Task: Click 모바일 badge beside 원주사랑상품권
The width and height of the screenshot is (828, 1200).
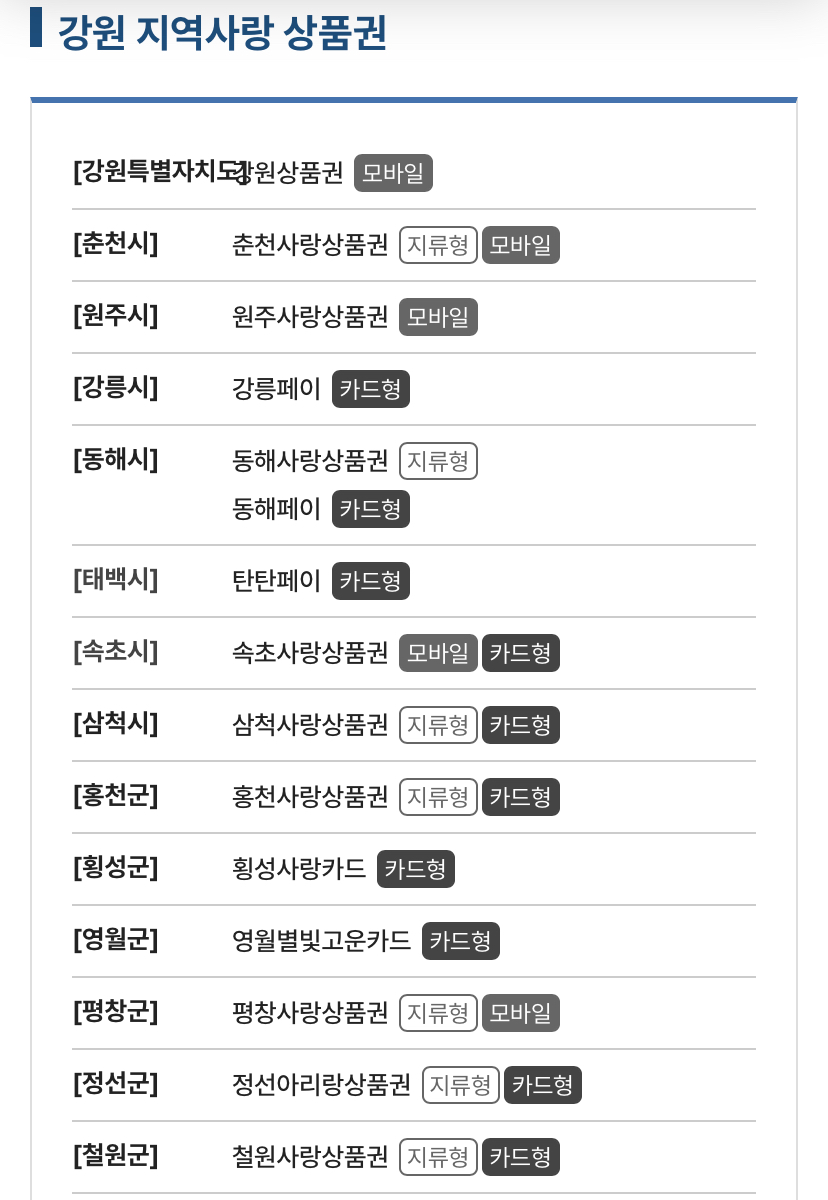Action: pos(438,317)
